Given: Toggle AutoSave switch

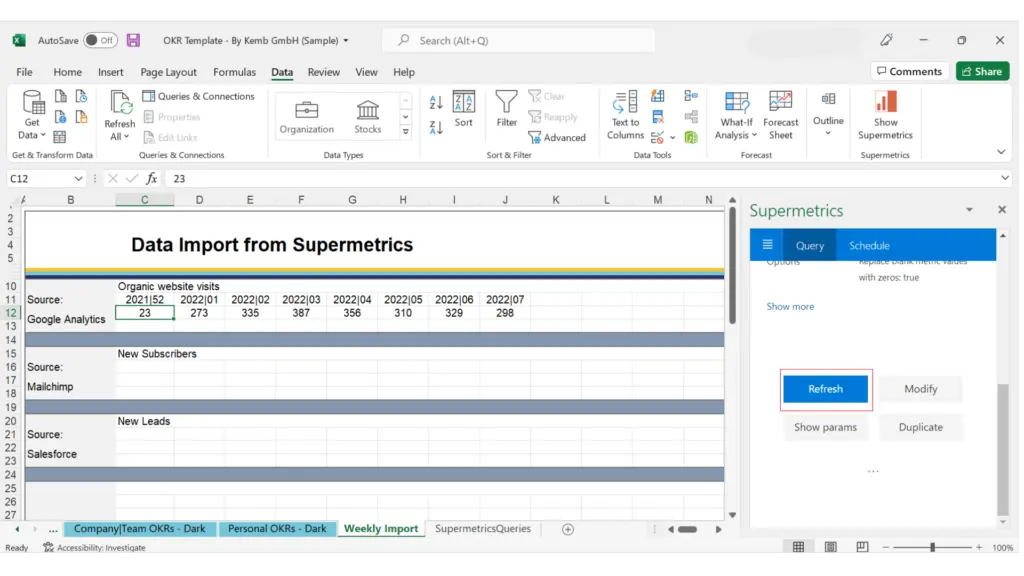Looking at the screenshot, I should 101,40.
